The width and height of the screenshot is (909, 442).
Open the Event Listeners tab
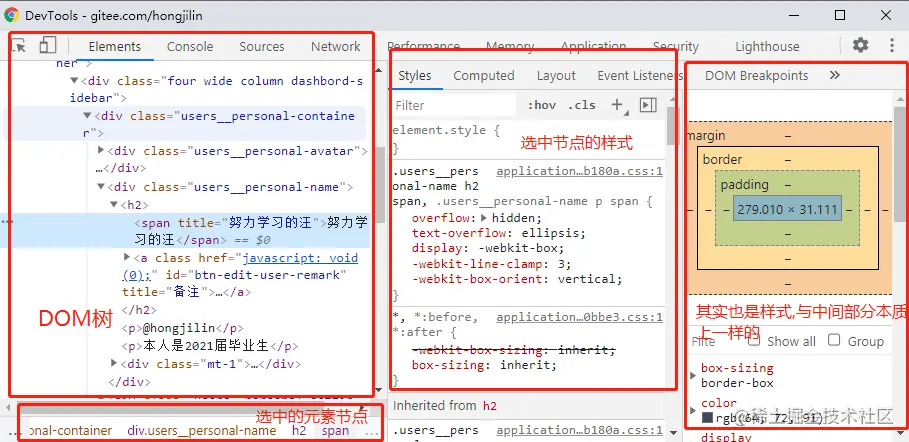[x=641, y=75]
